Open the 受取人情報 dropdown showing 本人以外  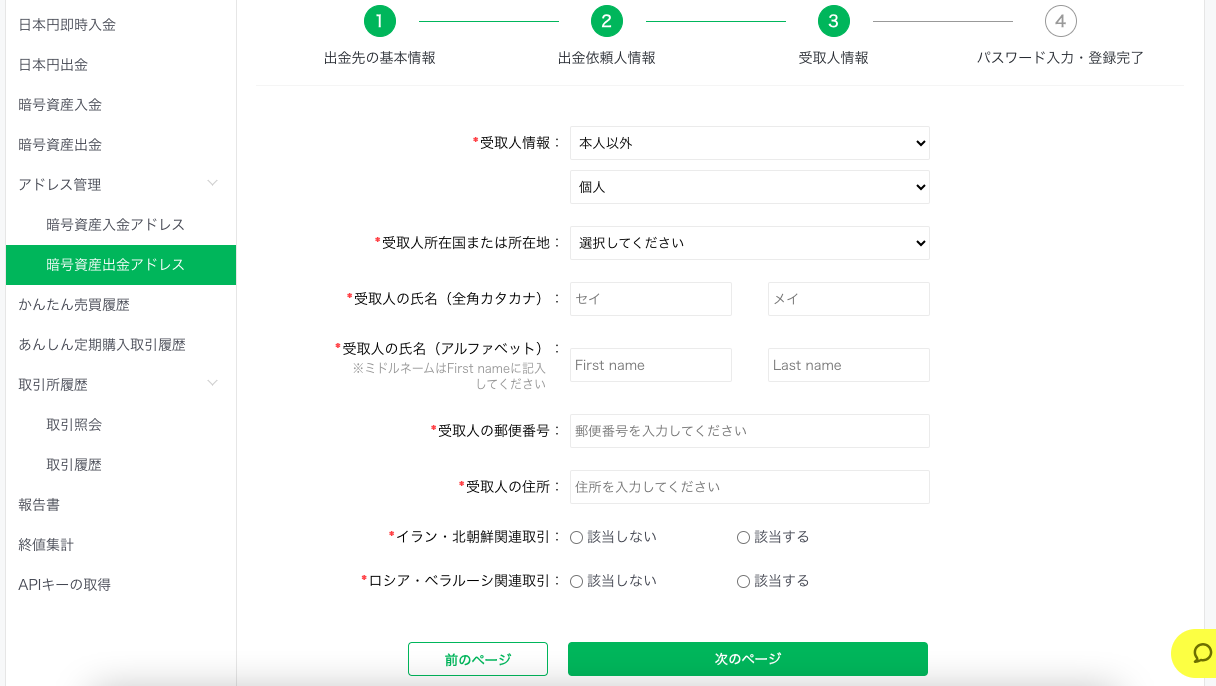[x=750, y=143]
